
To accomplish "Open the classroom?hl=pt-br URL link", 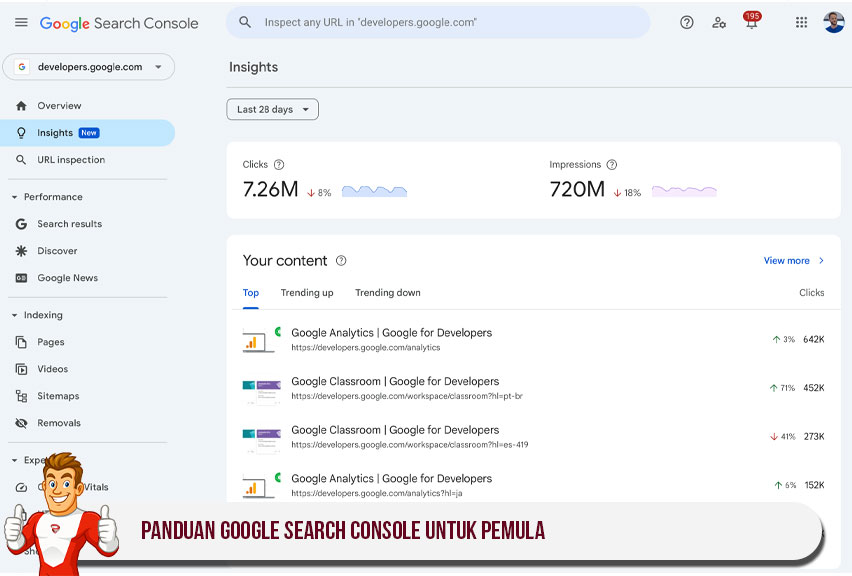I will tap(407, 396).
